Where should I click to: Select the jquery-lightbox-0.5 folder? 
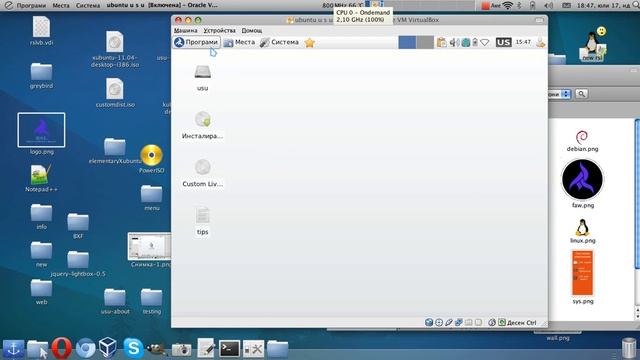pos(78,264)
